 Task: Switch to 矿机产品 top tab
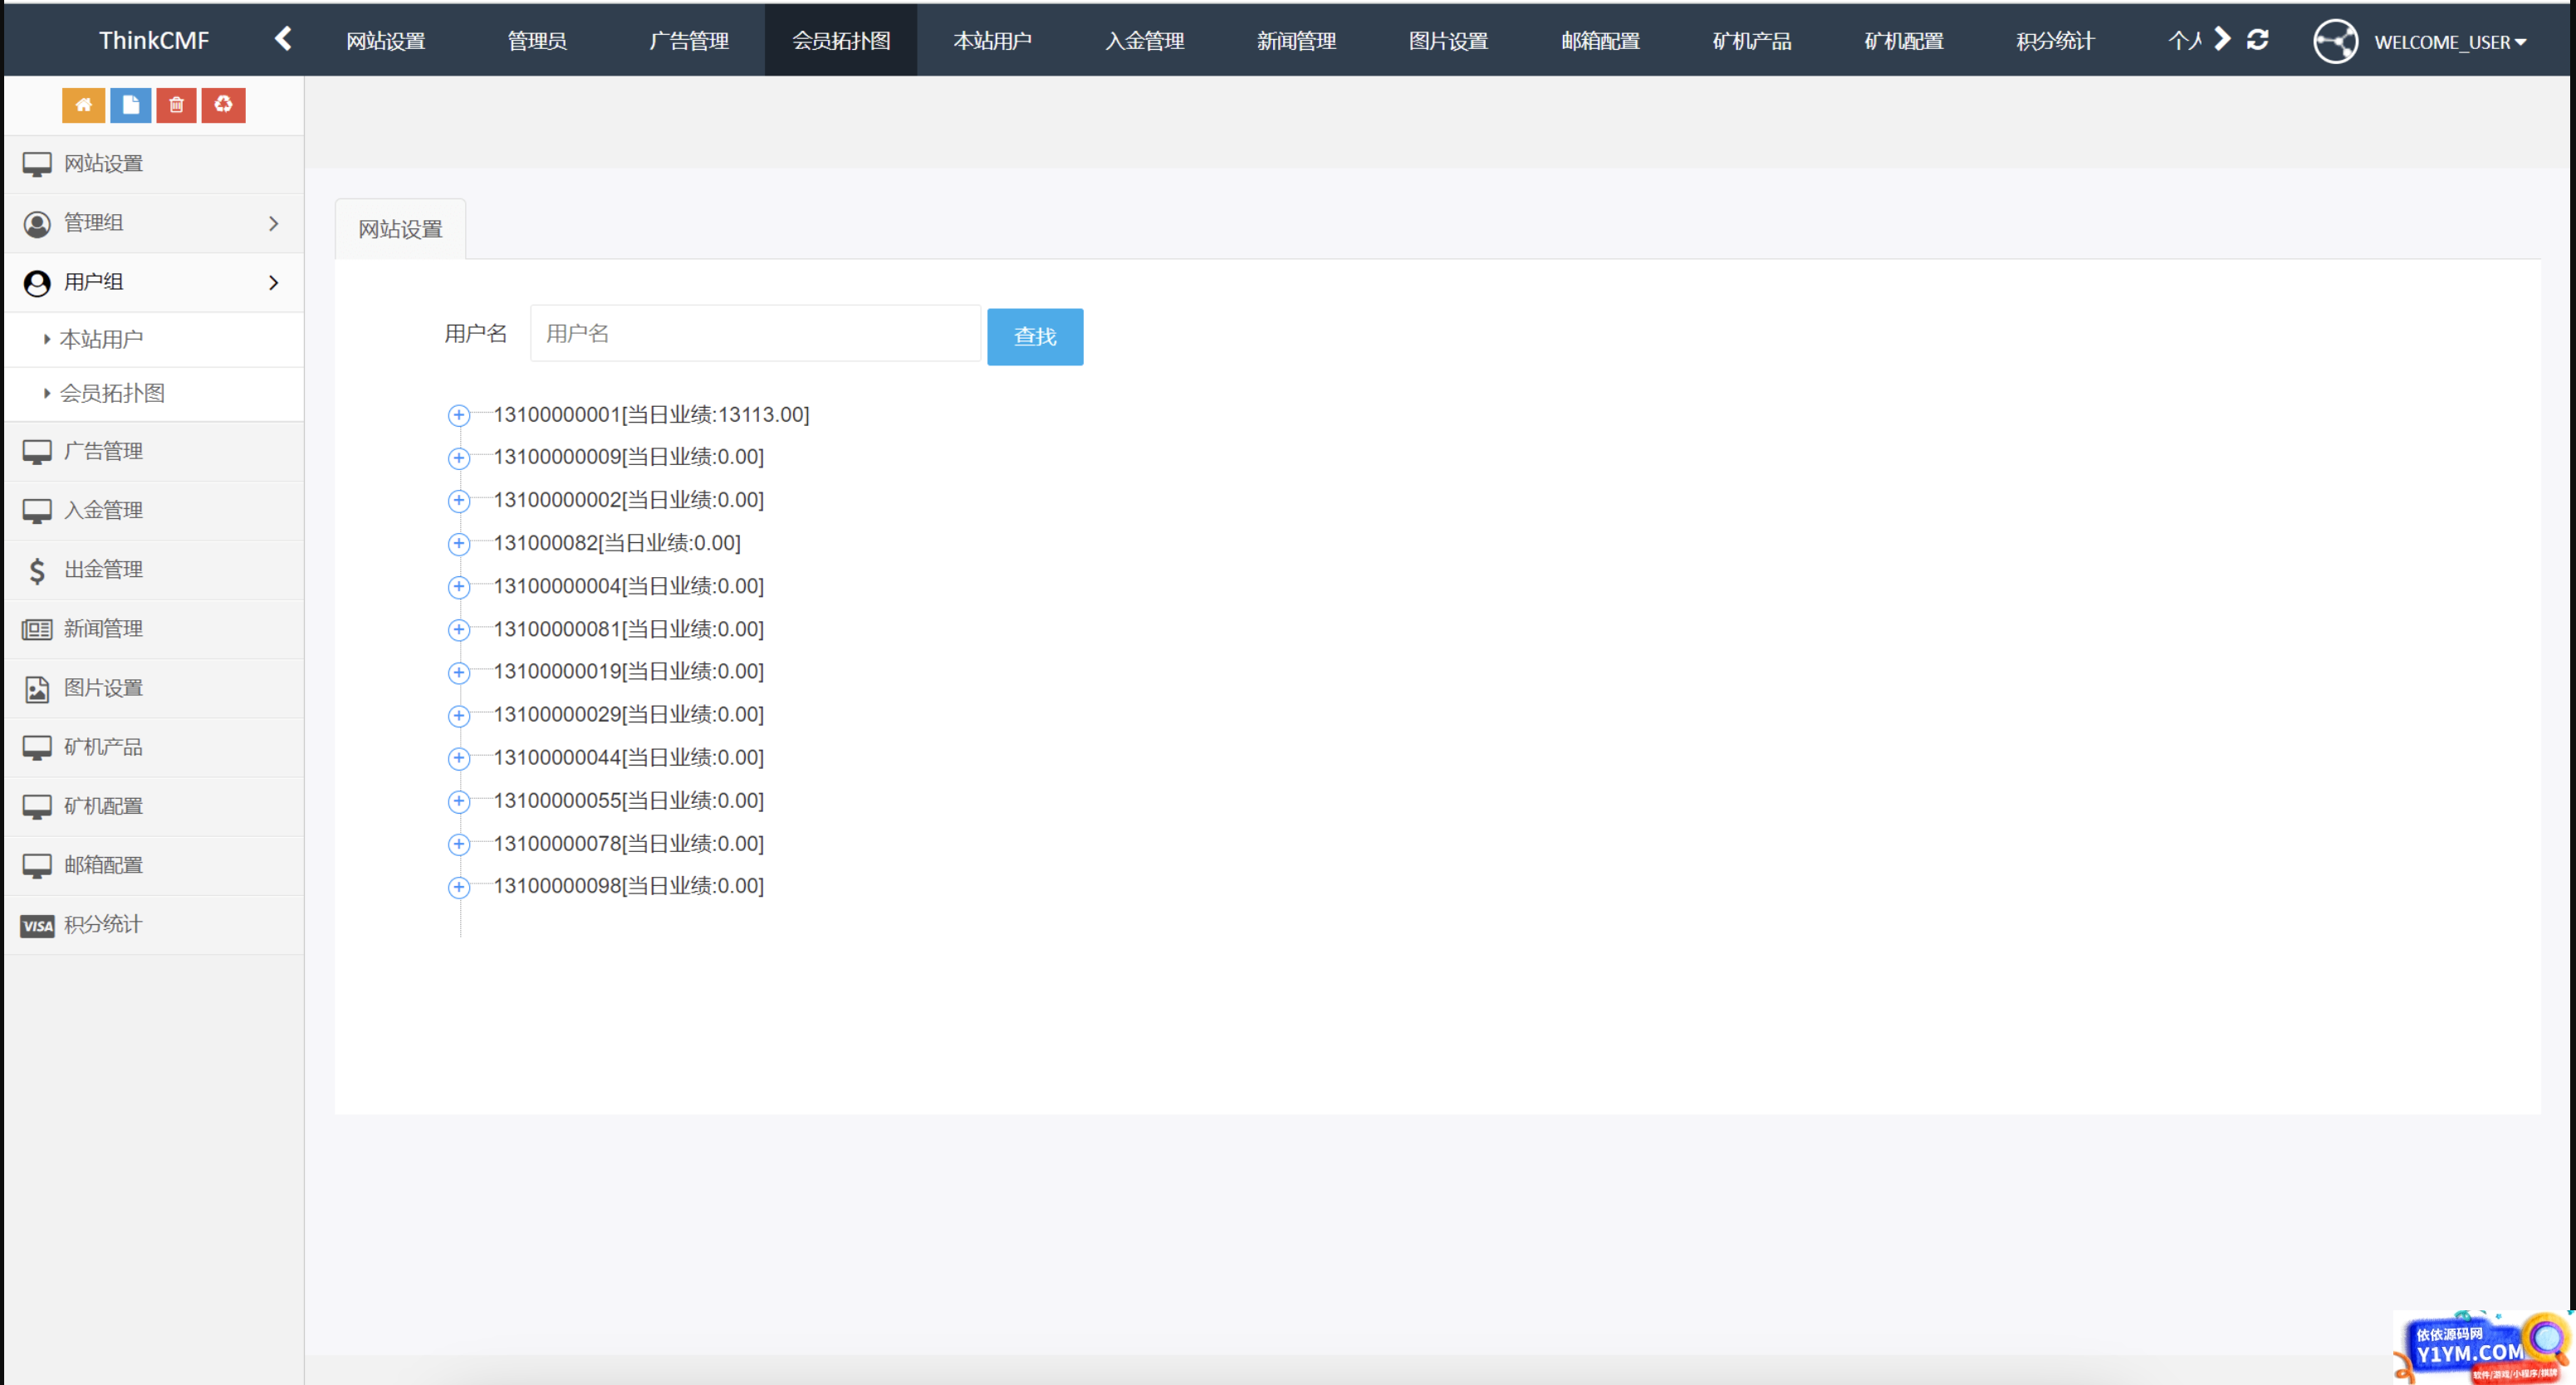tap(1753, 41)
